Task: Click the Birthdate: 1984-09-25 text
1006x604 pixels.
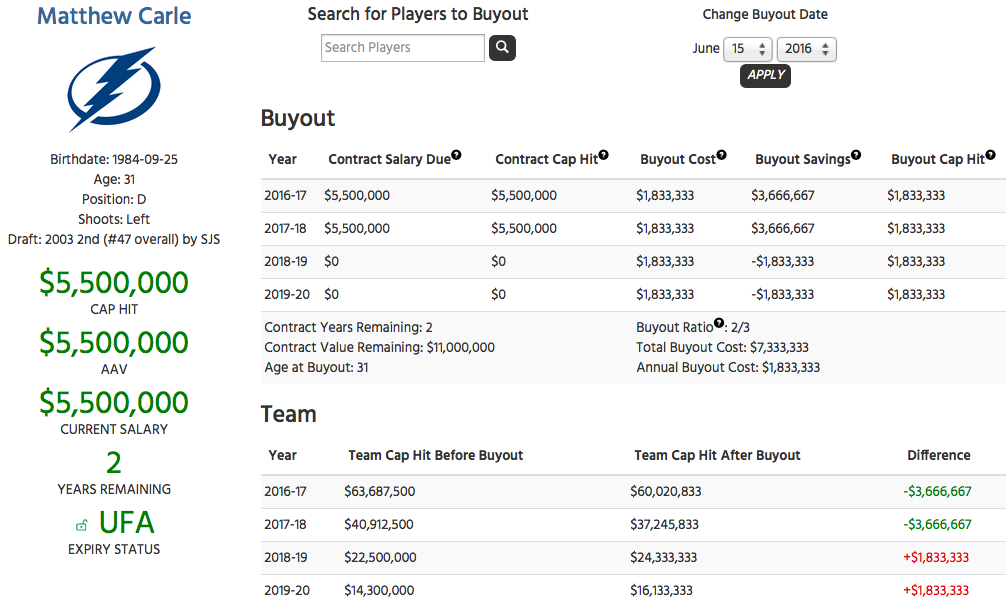Action: coord(114,160)
